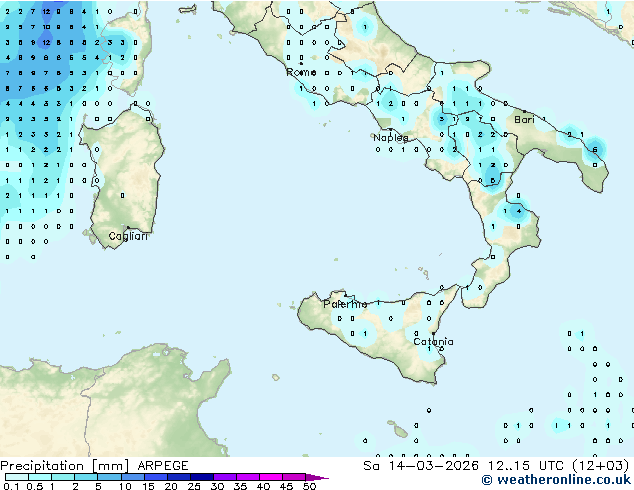Click the ARPEGE model name
This screenshot has height=490, width=634.
coord(163,466)
